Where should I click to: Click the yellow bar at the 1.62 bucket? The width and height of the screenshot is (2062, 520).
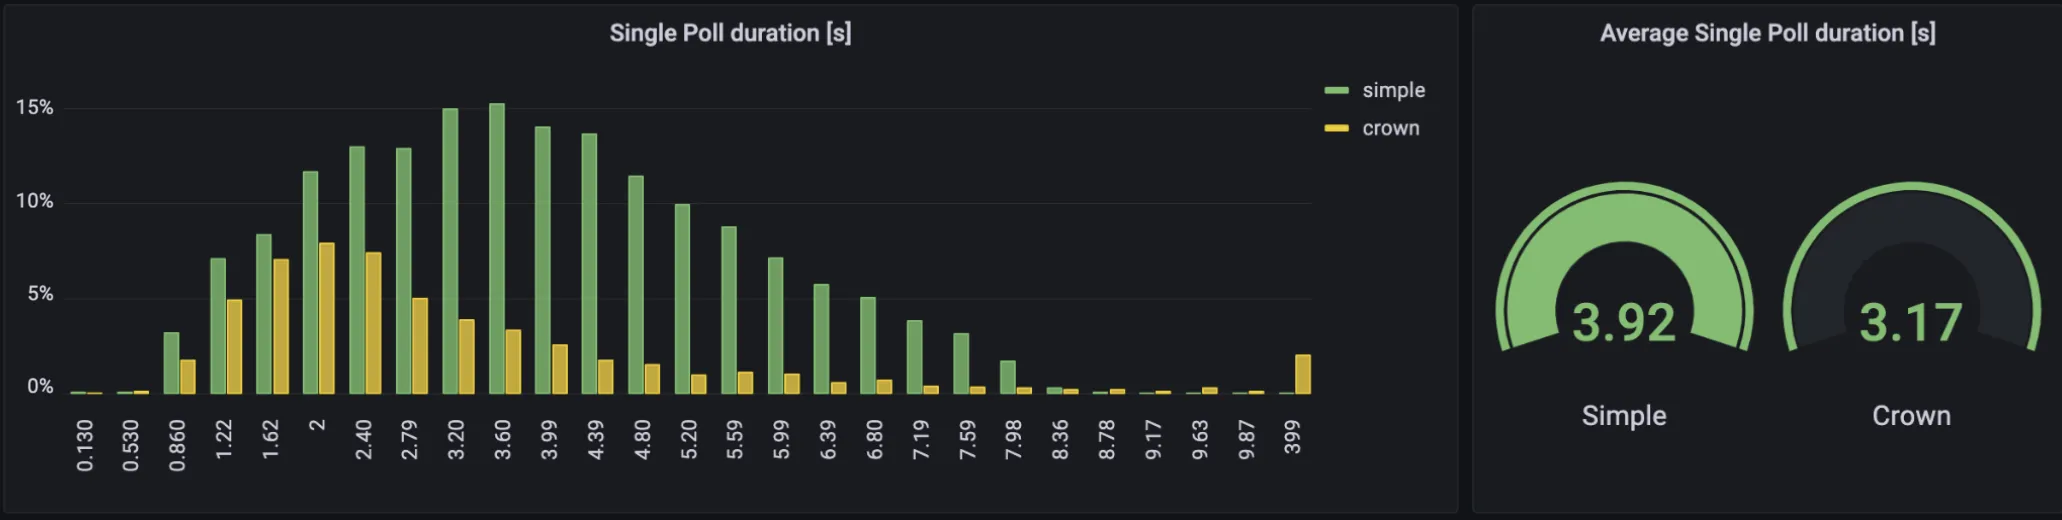coord(281,326)
